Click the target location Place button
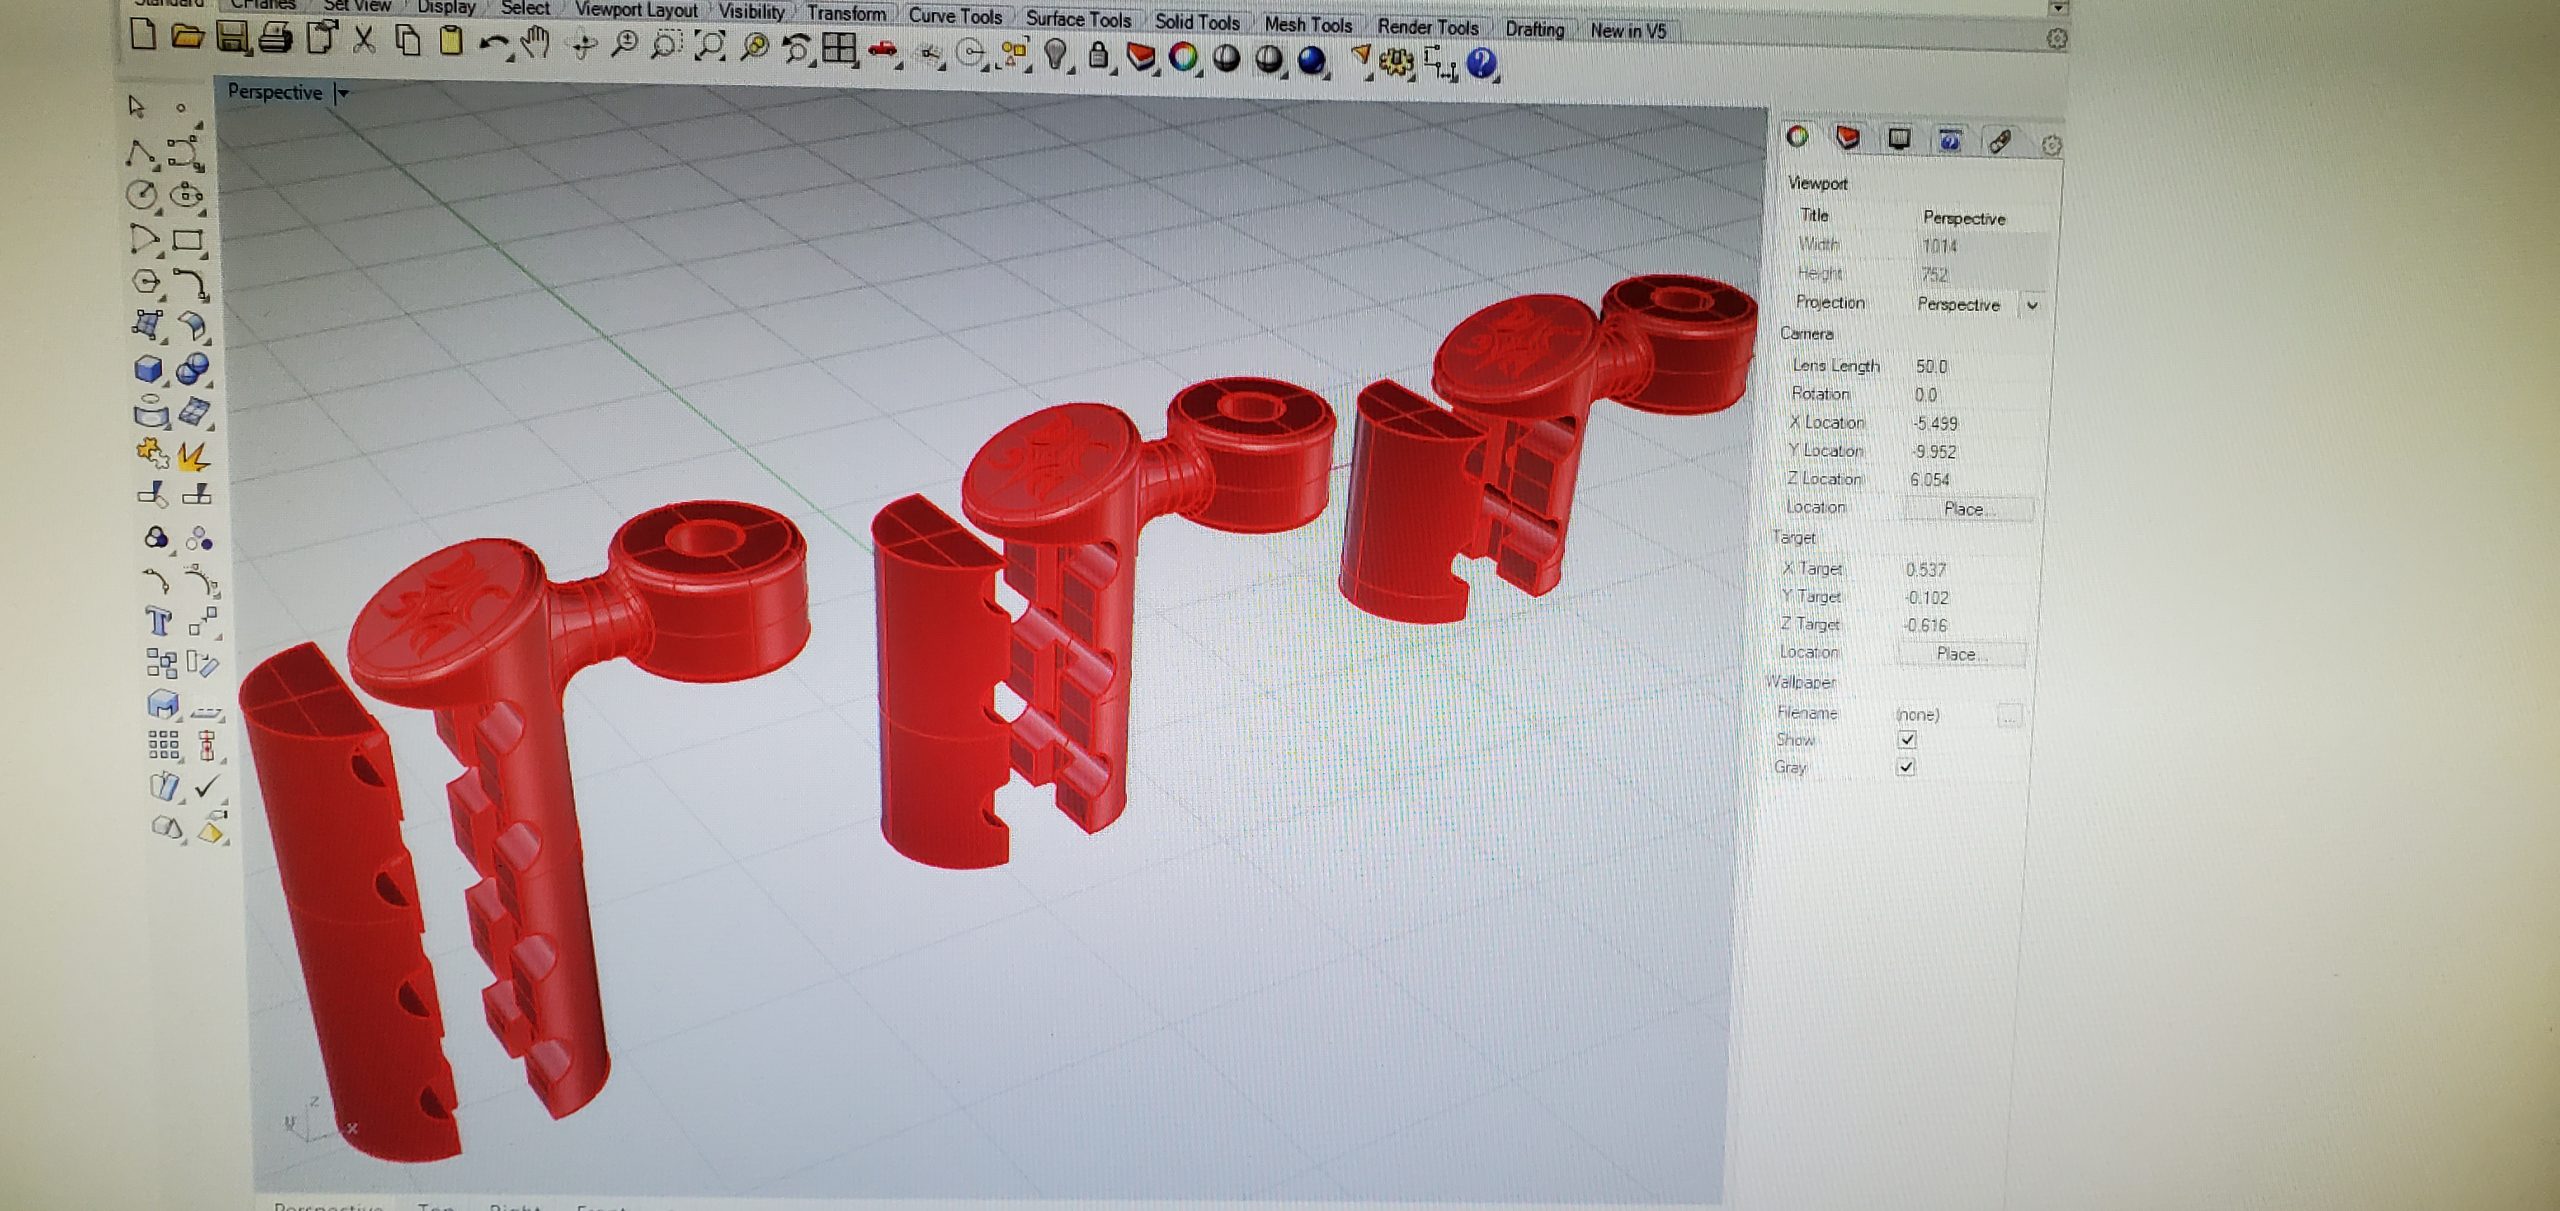The width and height of the screenshot is (2560, 1211). pos(1960,654)
